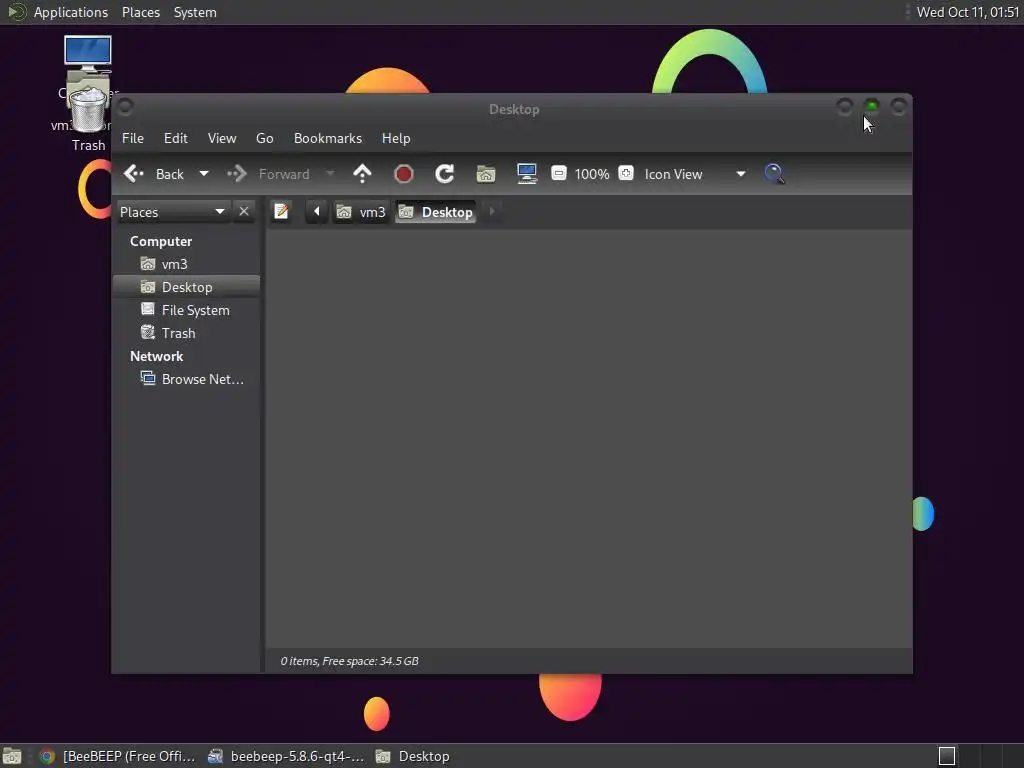Viewport: 1024px width, 768px height.
Task: Open Trash in the Places sidebar
Action: point(186,333)
